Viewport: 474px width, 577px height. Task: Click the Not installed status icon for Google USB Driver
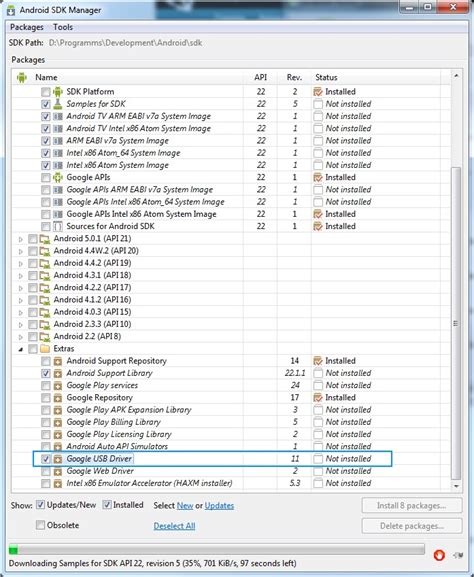(318, 459)
